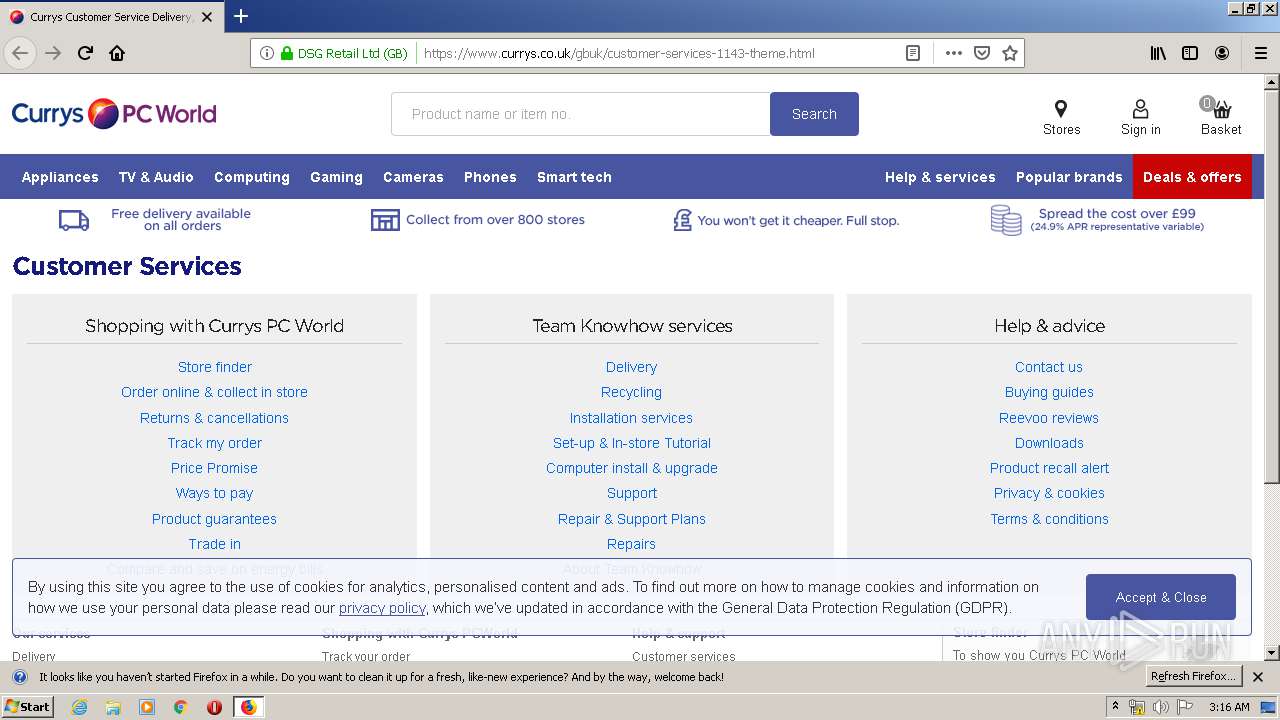The height and width of the screenshot is (720, 1280).
Task: Open Windows Start menu
Action: point(27,707)
